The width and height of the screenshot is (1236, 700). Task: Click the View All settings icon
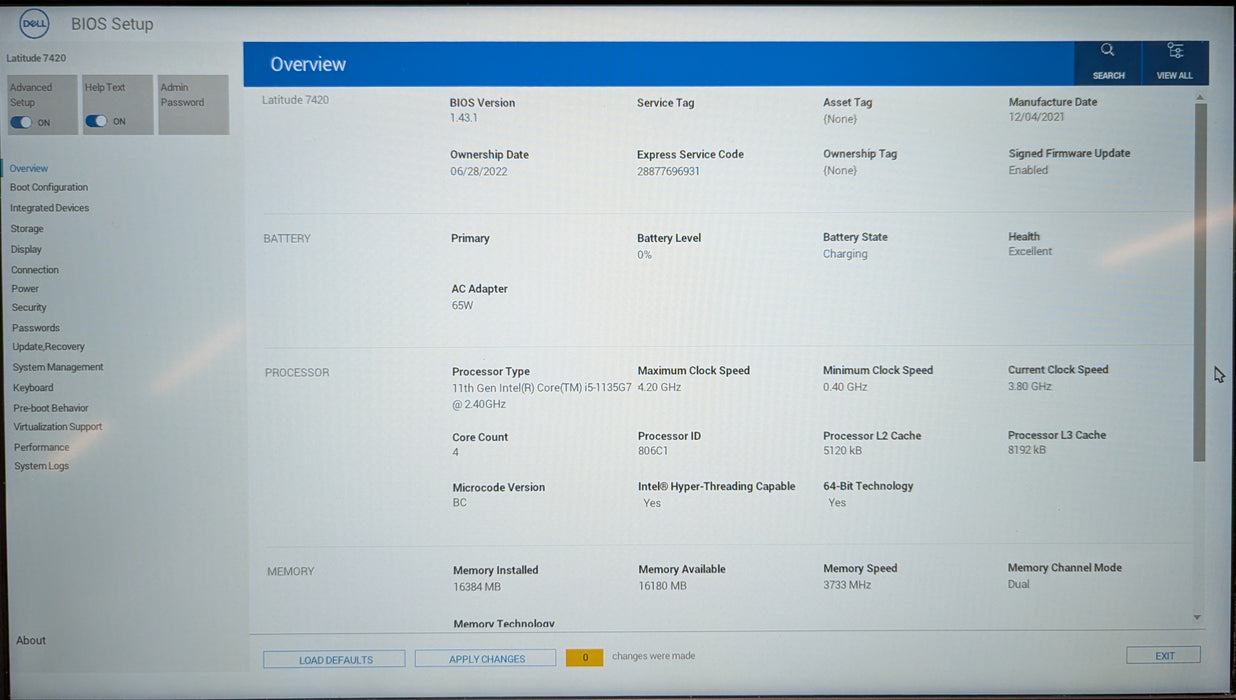coord(1175,50)
